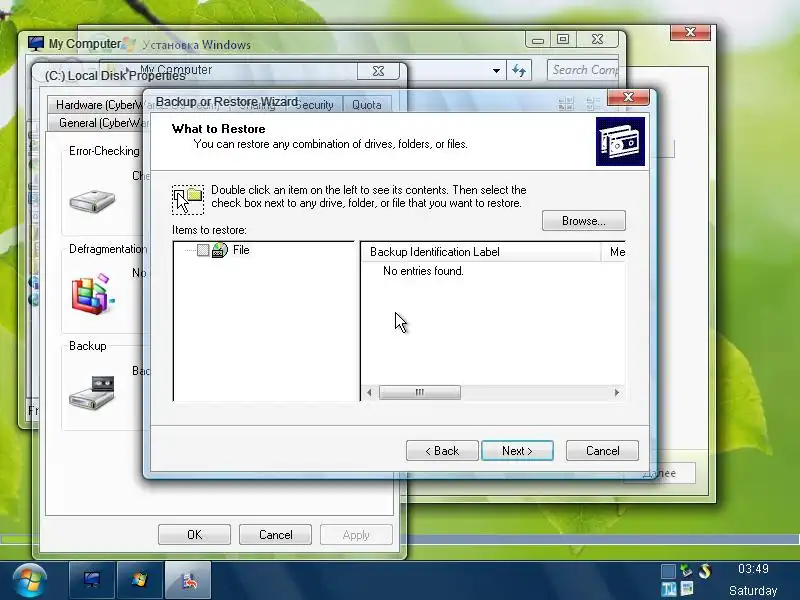Open the Start menu orb
Viewport: 800px width, 600px height.
pos(30,581)
